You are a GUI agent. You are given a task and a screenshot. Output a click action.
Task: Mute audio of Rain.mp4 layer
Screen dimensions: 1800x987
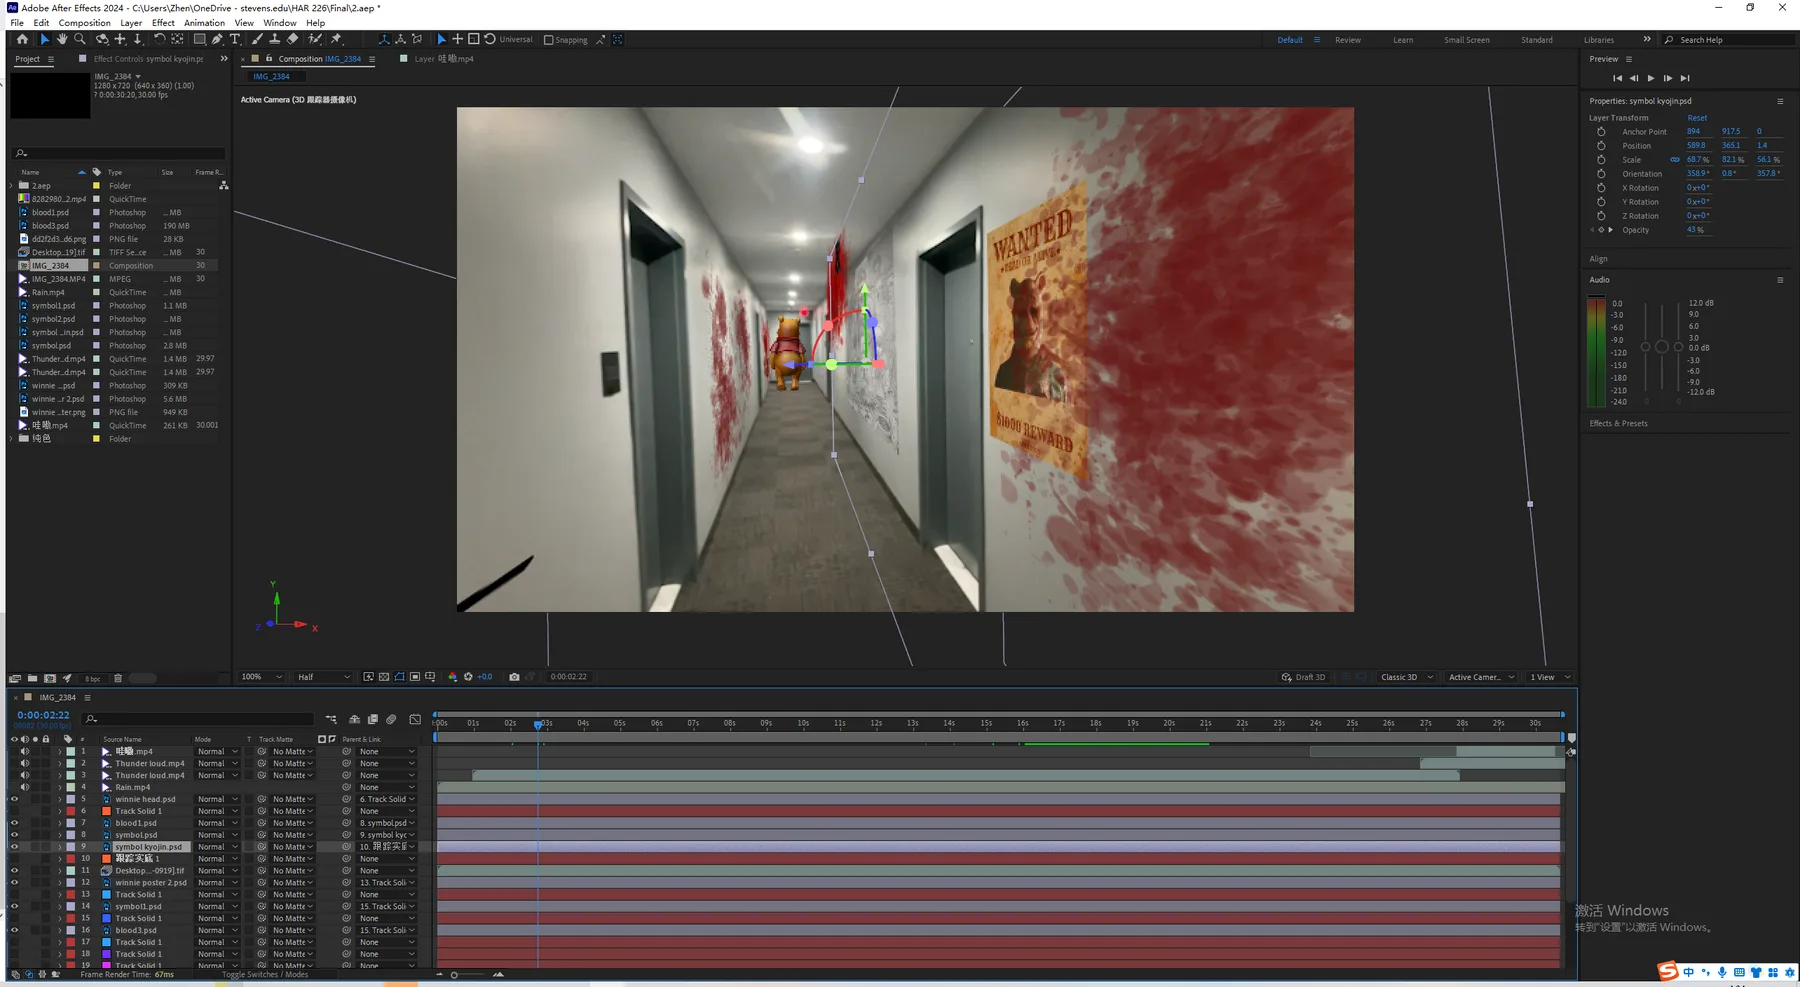(x=25, y=787)
